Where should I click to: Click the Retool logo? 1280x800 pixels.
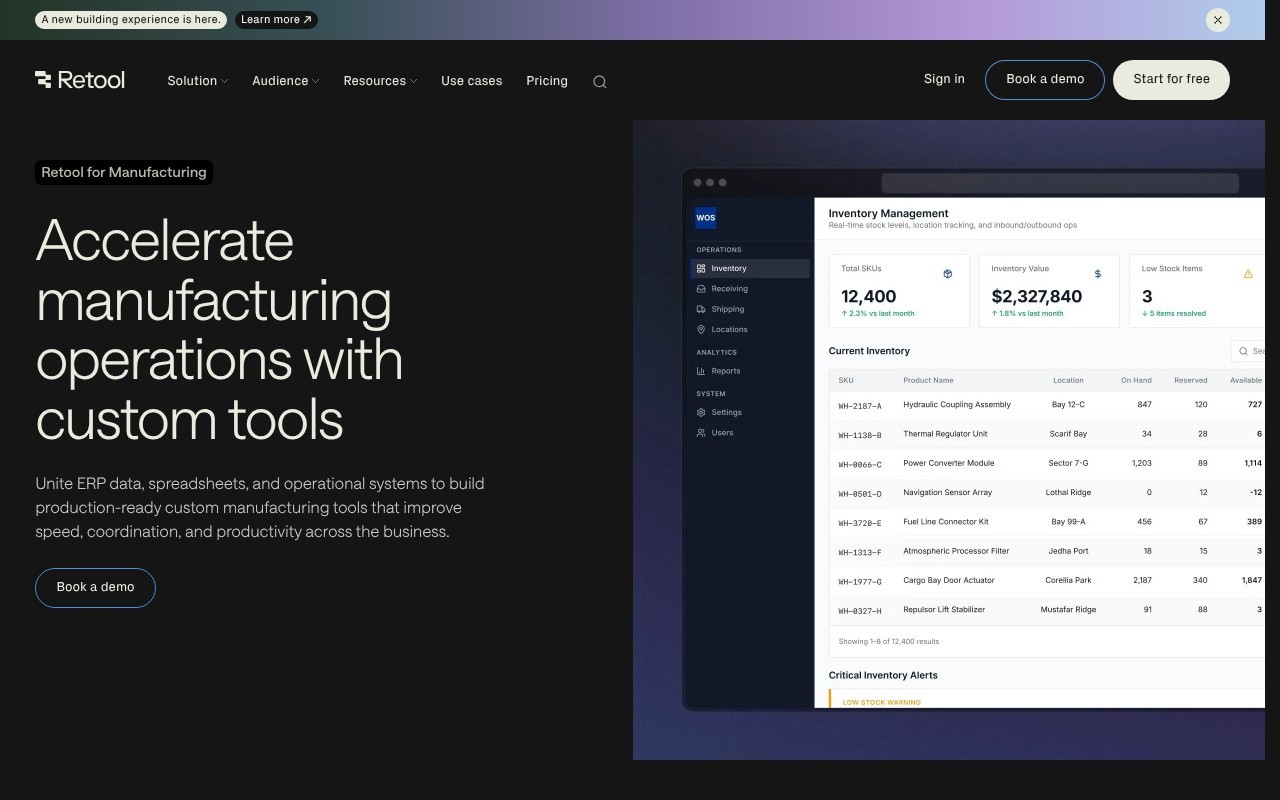(x=80, y=80)
